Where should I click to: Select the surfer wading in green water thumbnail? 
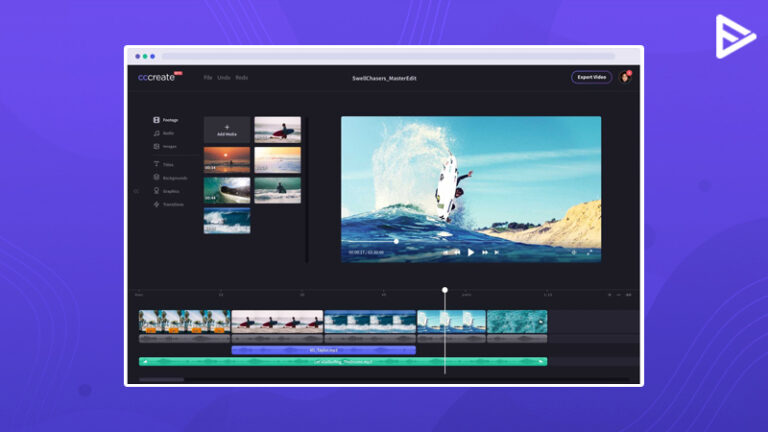coord(278,191)
